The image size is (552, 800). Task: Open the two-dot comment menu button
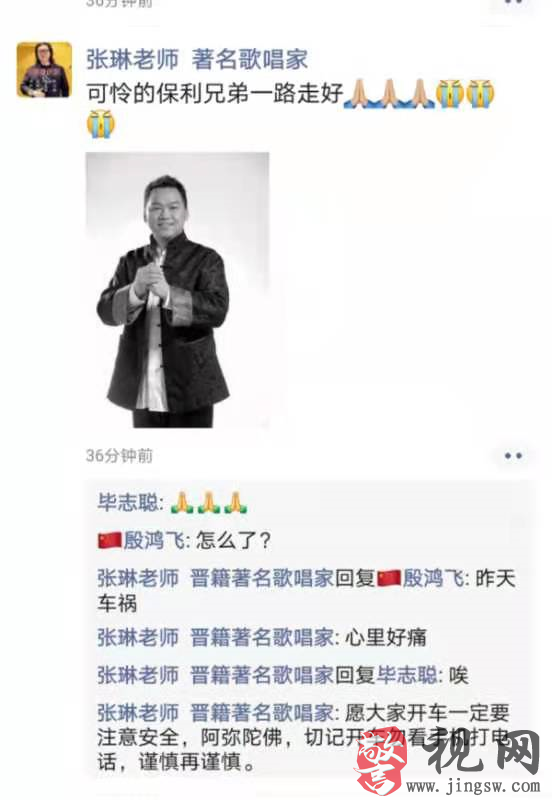(513, 456)
